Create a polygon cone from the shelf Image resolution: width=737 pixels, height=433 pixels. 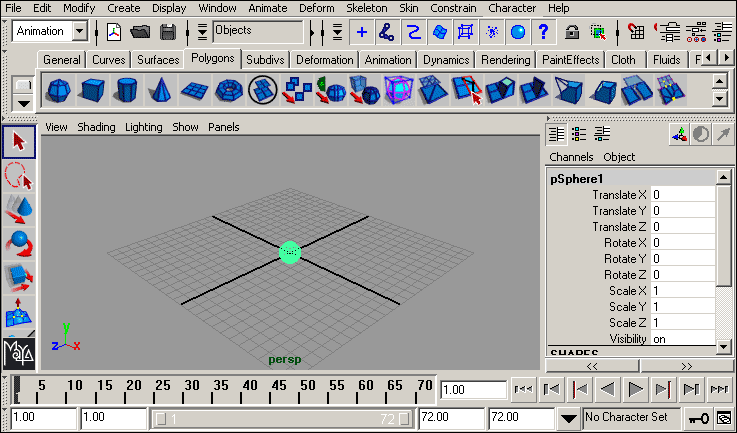[x=159, y=91]
